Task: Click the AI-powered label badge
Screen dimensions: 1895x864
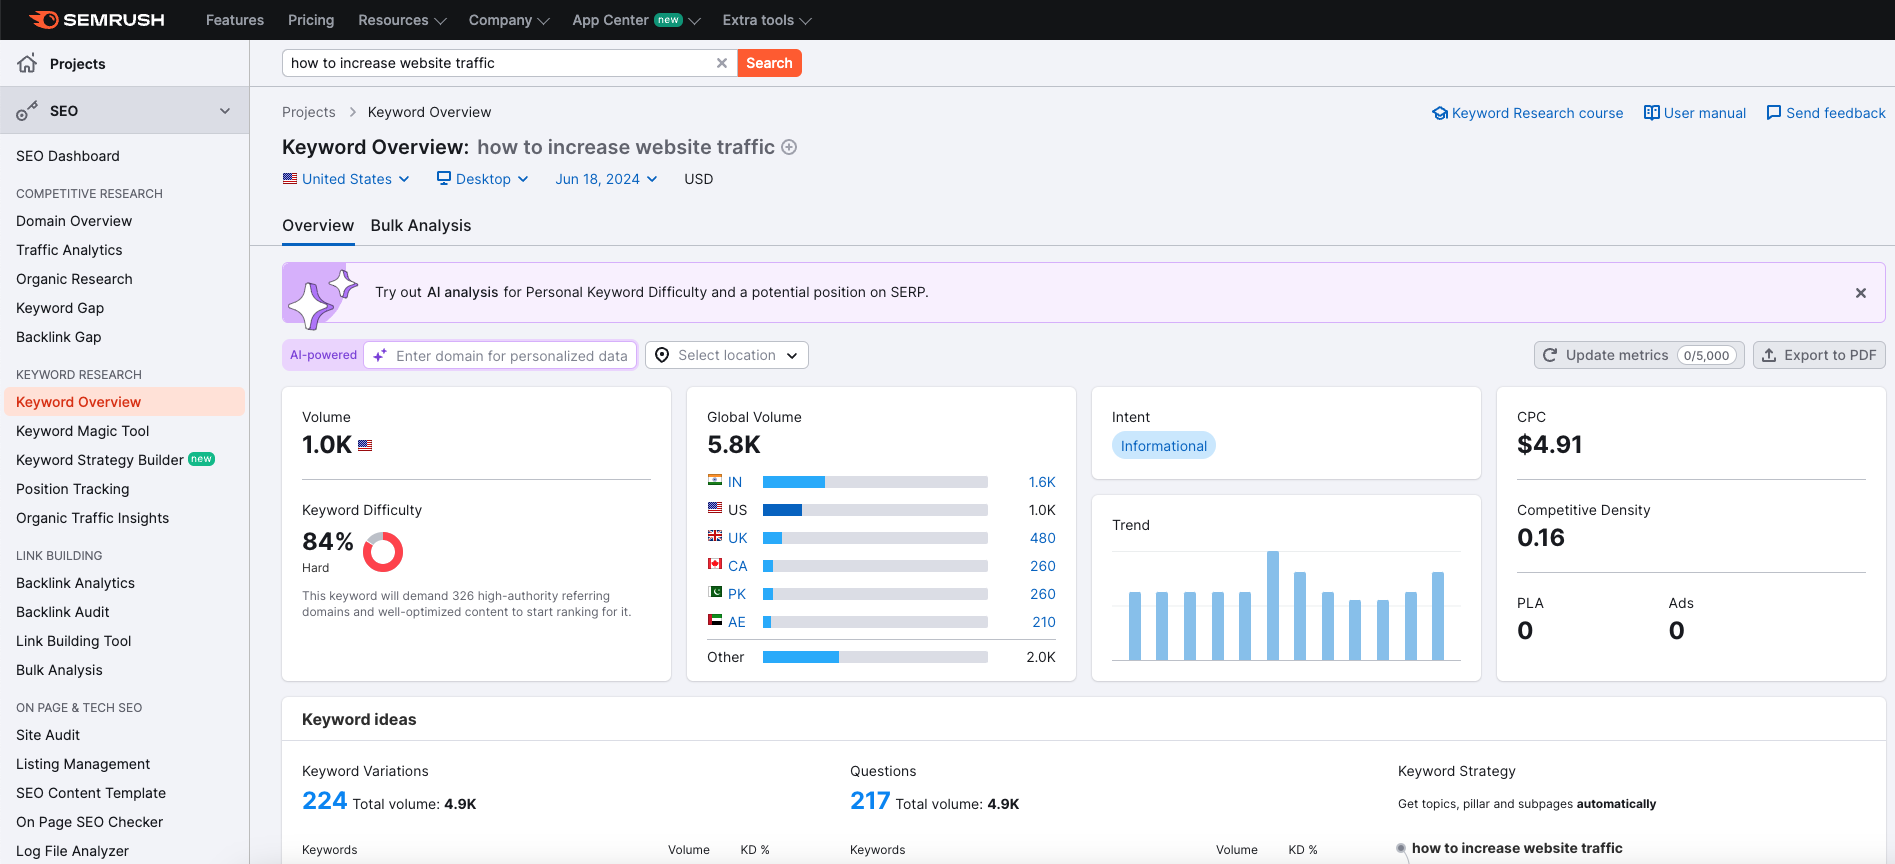Action: click(323, 355)
